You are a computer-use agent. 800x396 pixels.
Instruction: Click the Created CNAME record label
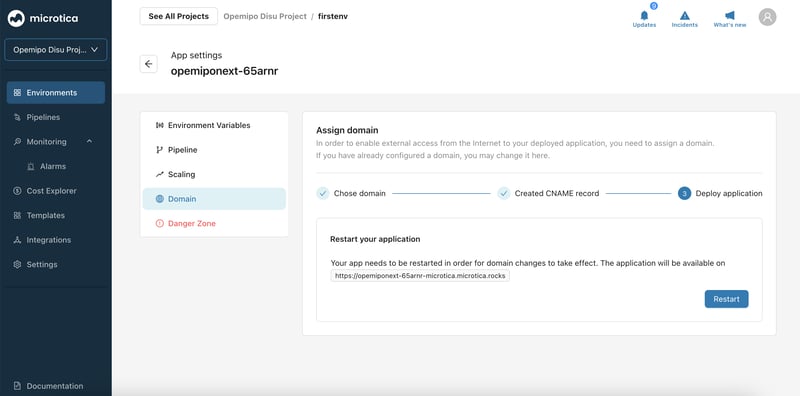(557, 193)
